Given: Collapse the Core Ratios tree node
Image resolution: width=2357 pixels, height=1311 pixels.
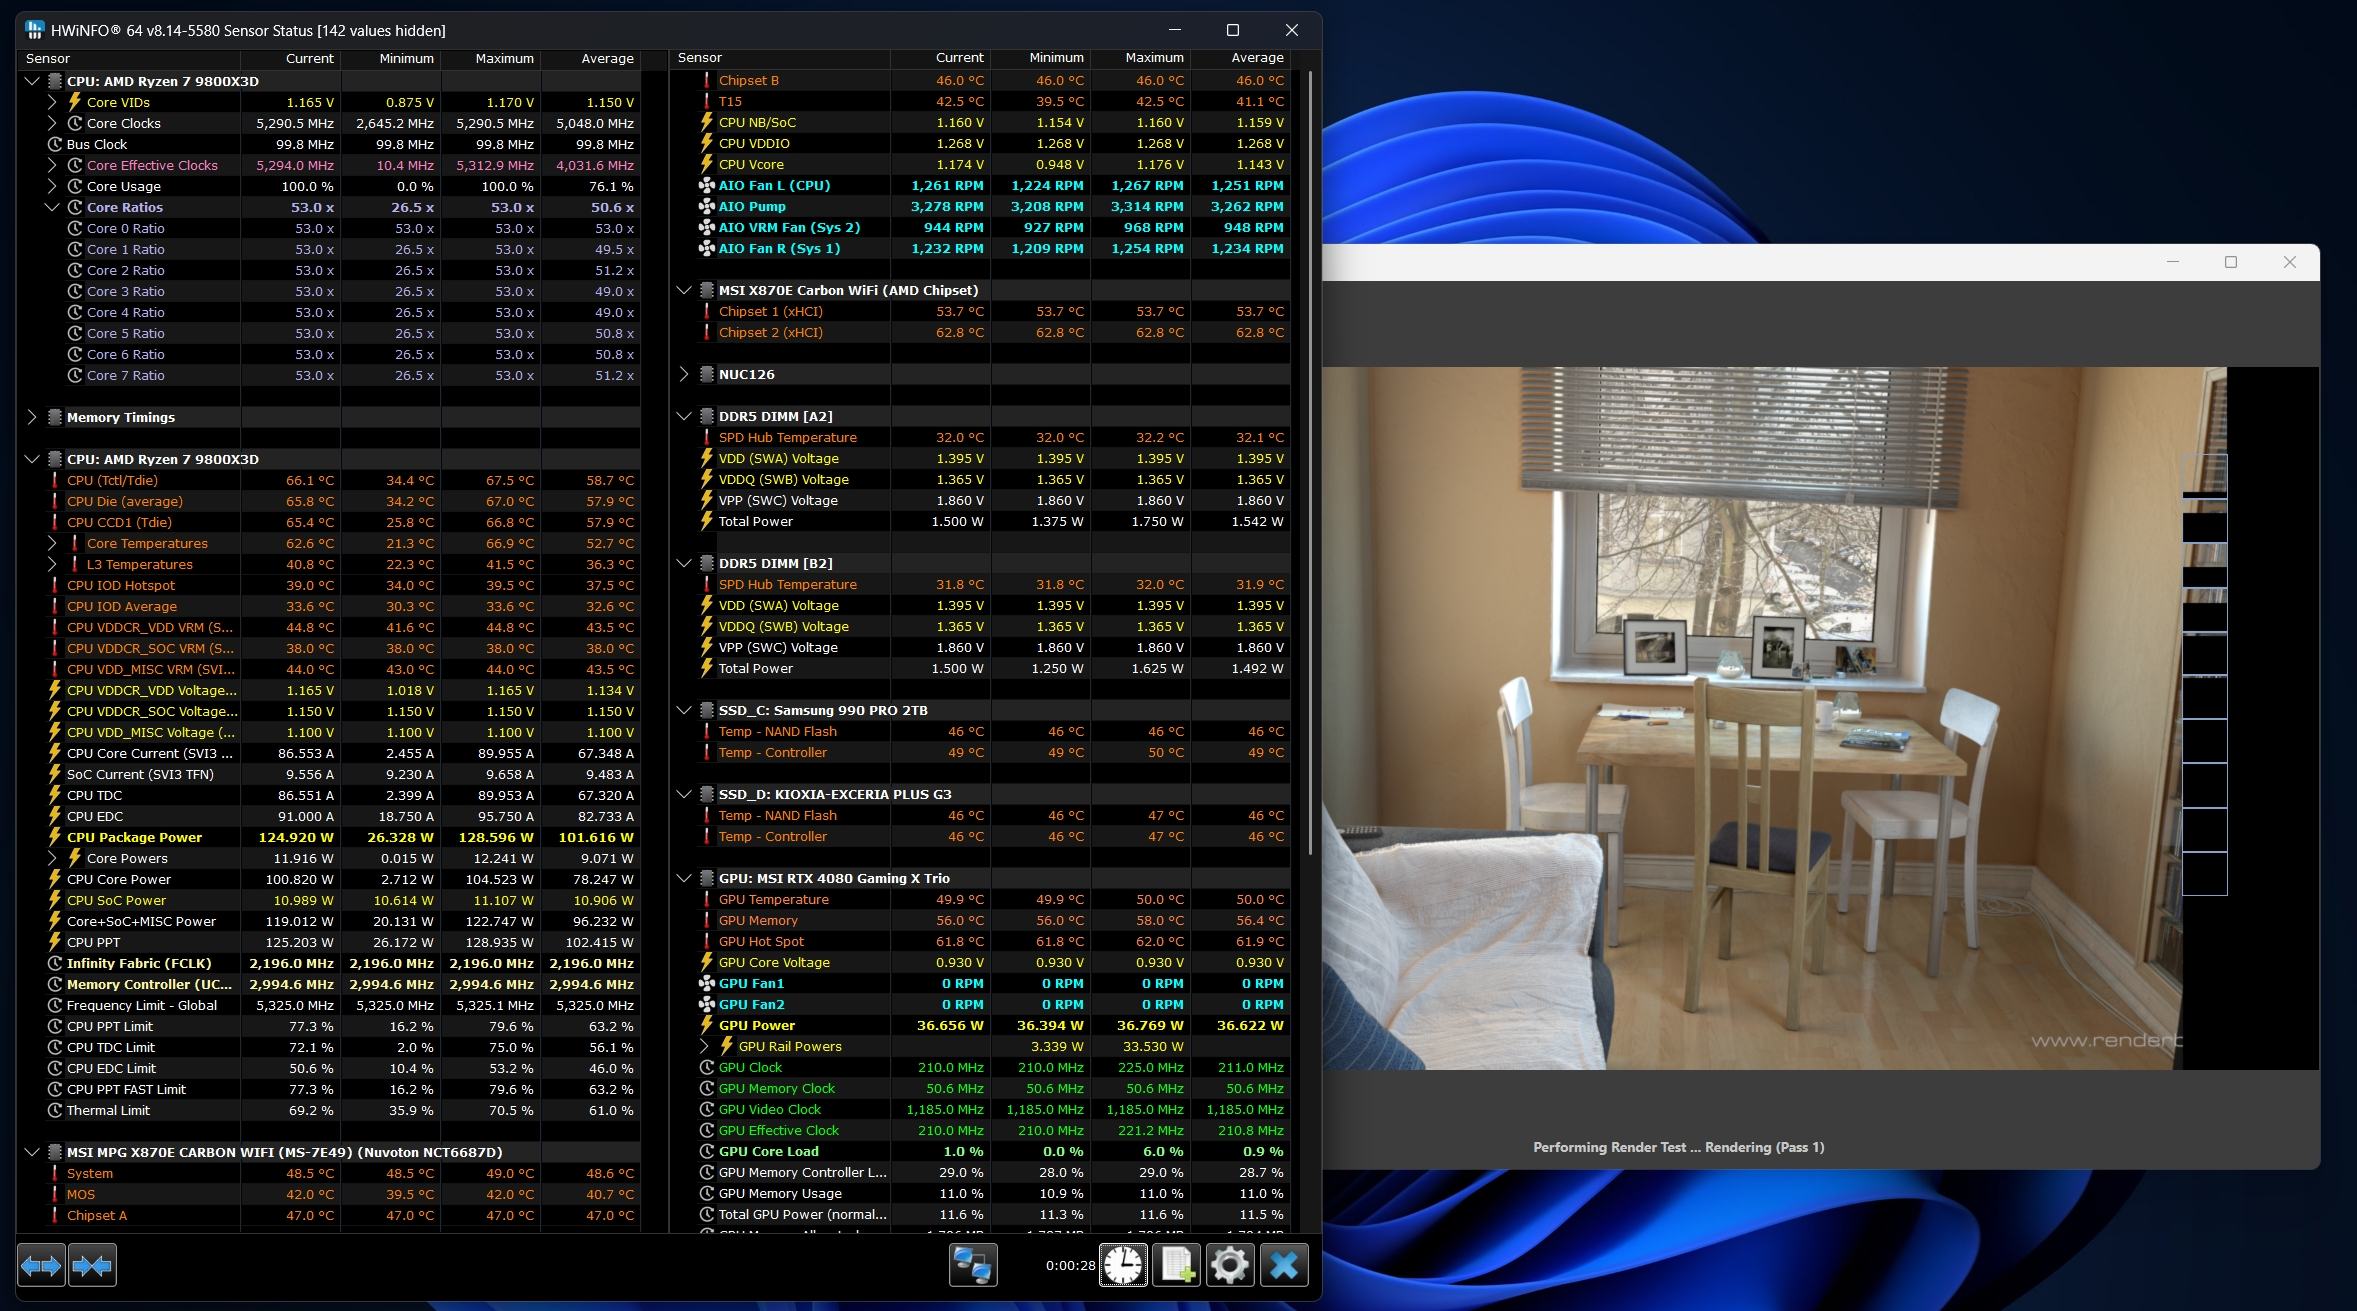Looking at the screenshot, I should 52,207.
